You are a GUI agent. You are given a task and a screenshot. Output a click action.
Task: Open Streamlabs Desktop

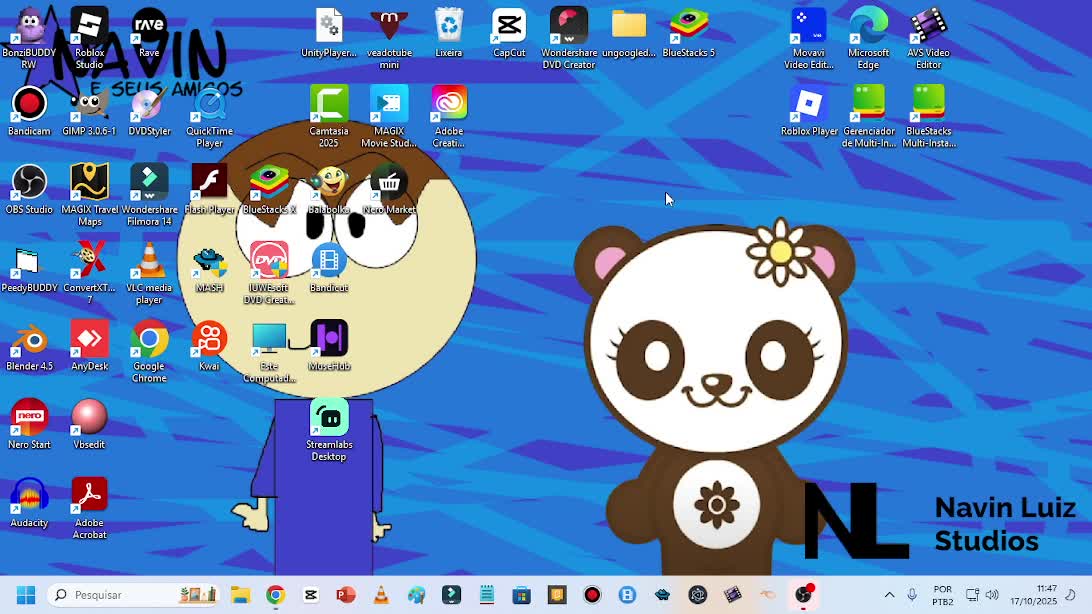tap(329, 418)
